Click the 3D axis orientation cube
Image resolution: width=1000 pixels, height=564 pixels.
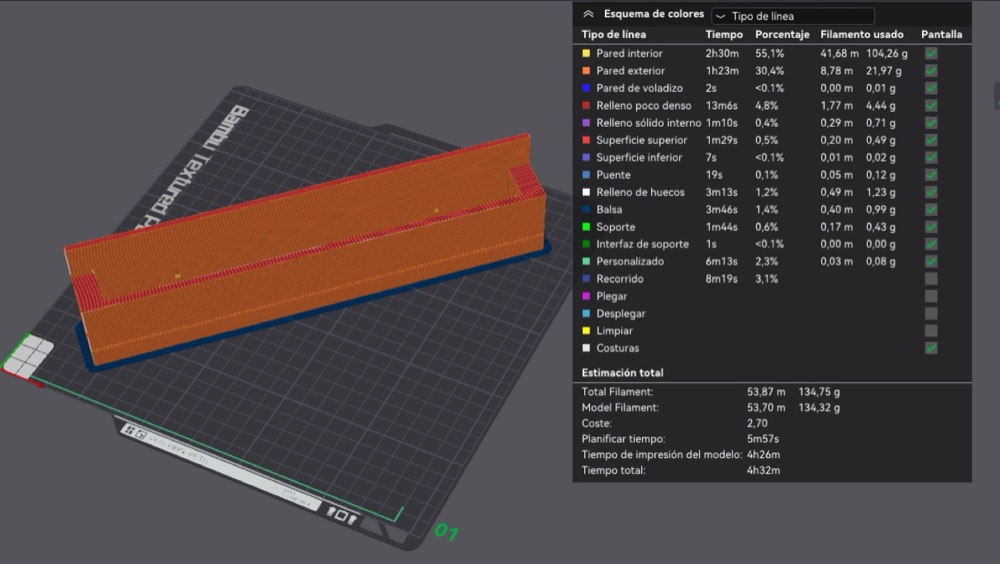click(x=28, y=356)
